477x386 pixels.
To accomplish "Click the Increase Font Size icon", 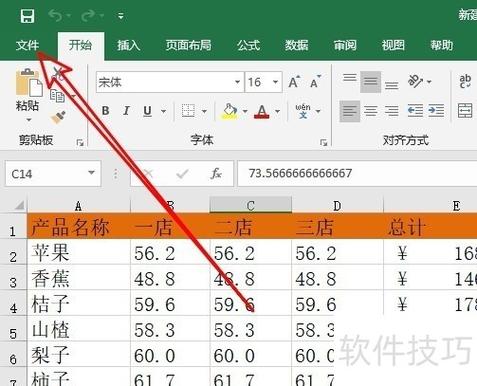I will click(295, 82).
